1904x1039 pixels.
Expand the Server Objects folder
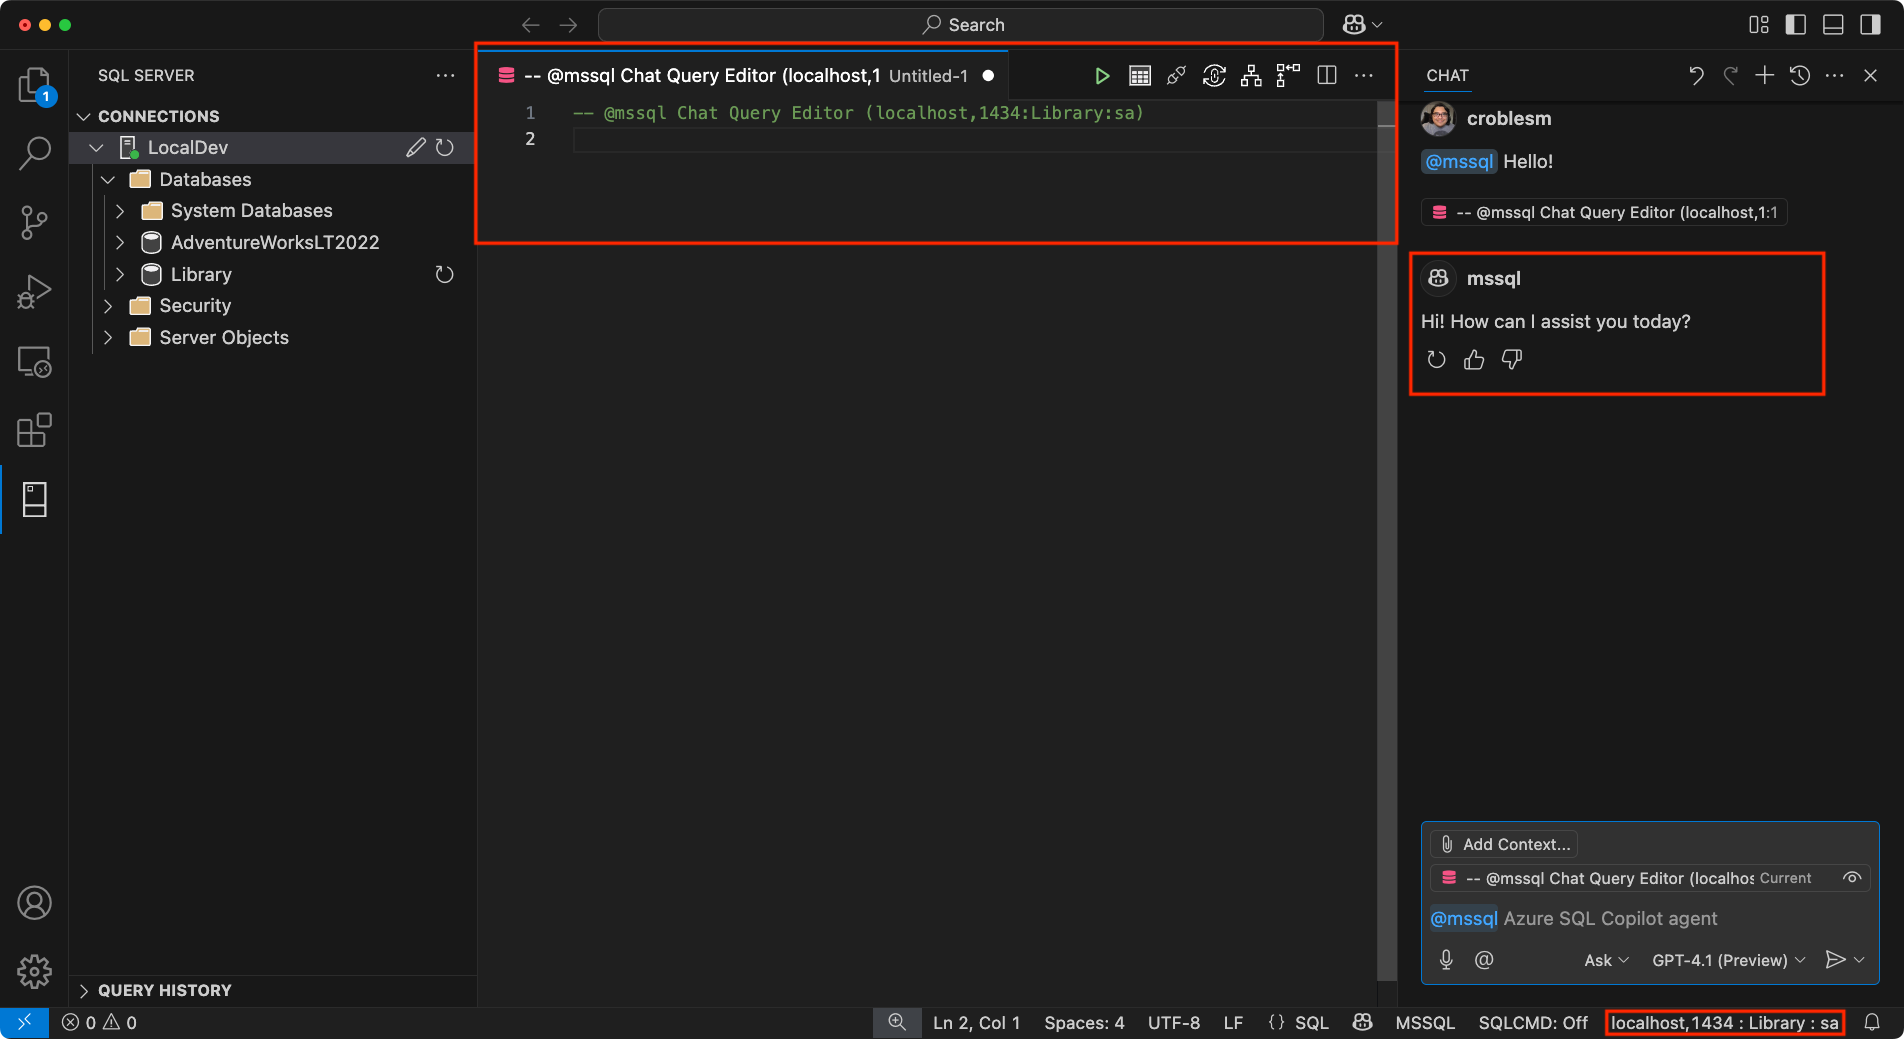(108, 338)
